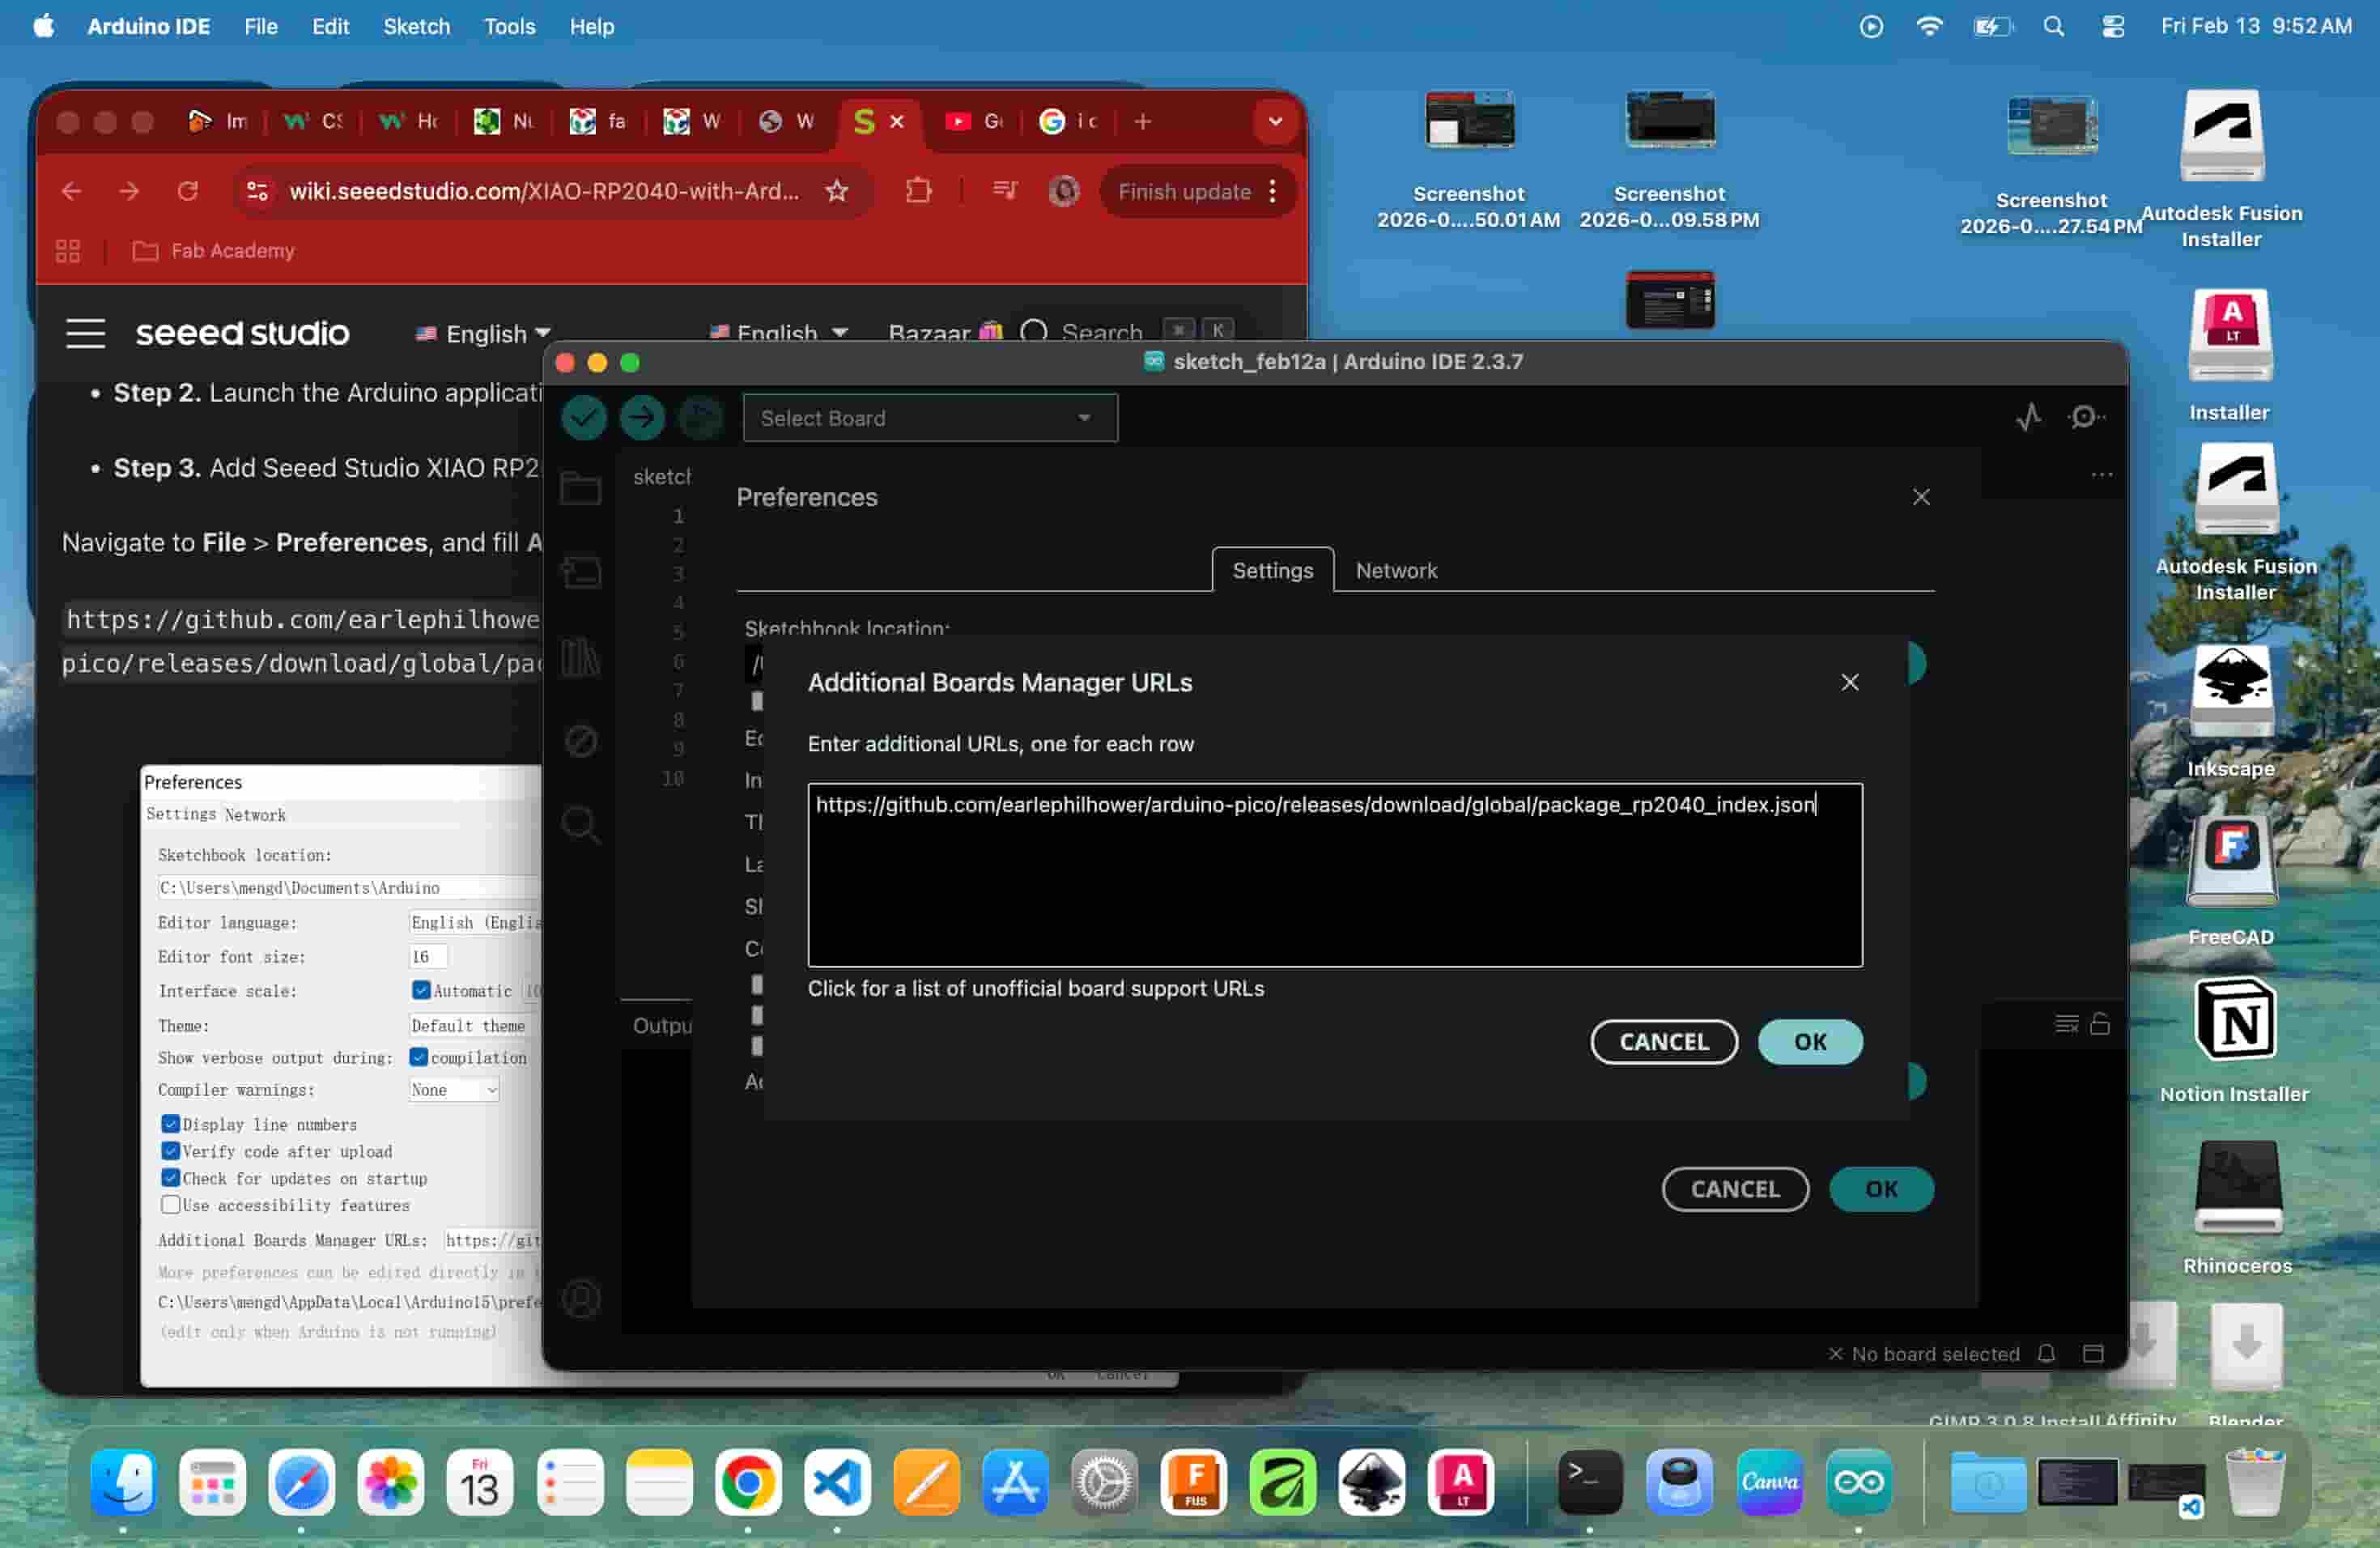This screenshot has width=2380, height=1548.
Task: Open Visual Studio Code from the dock
Action: (x=836, y=1482)
